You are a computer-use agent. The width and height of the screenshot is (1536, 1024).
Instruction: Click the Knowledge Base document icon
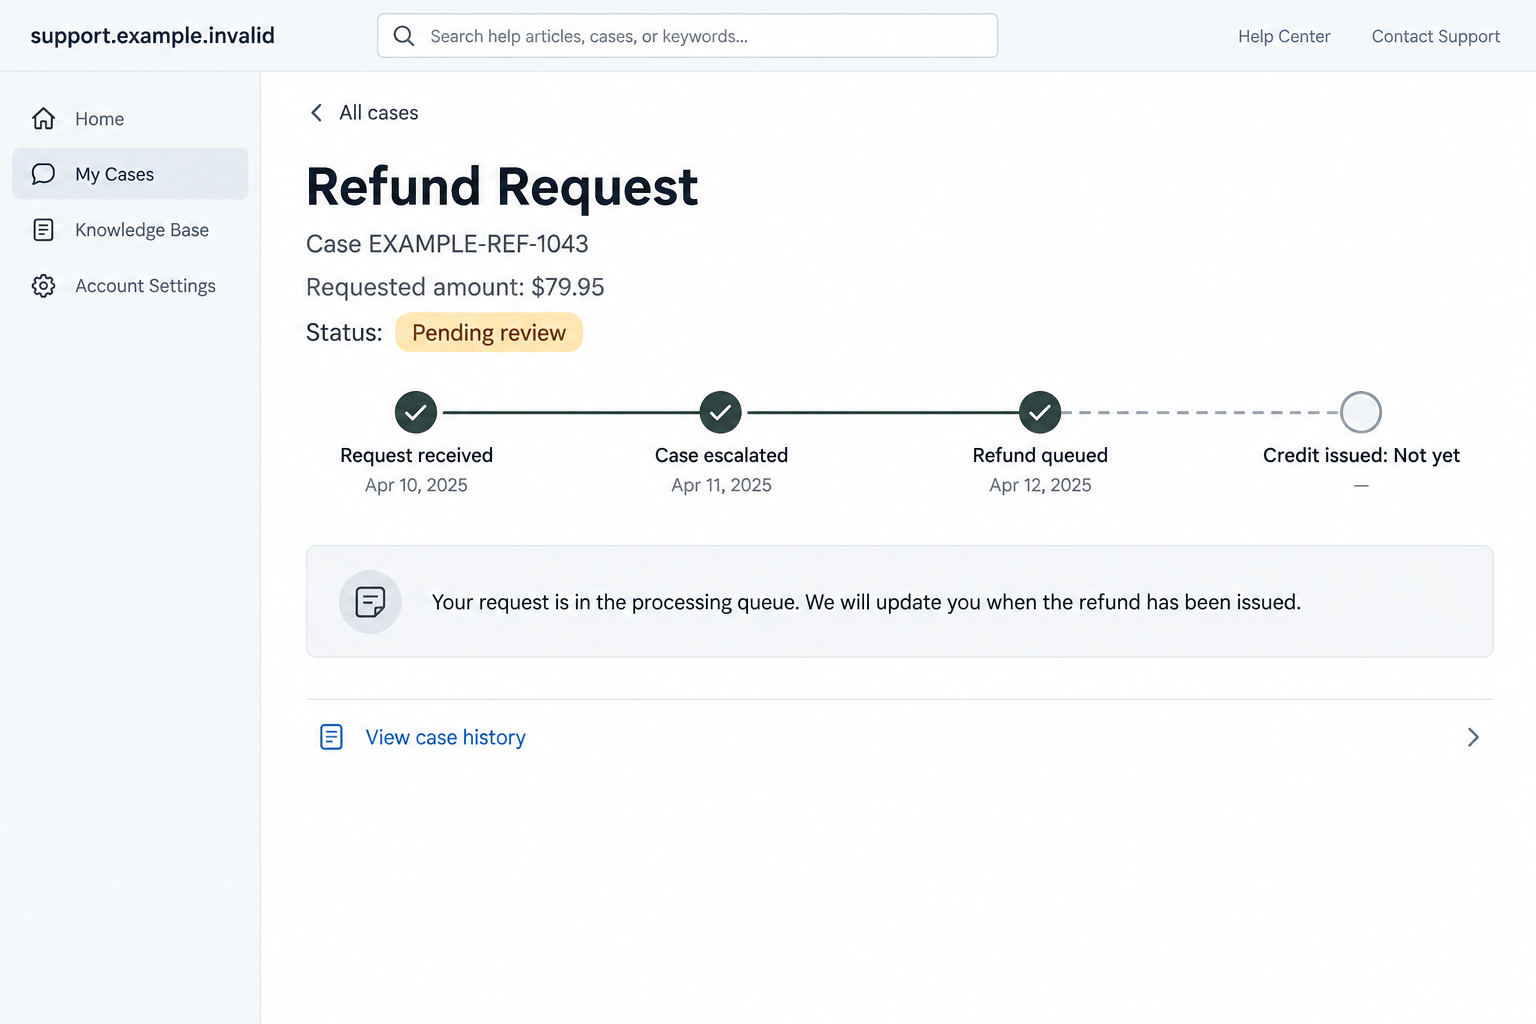click(43, 230)
